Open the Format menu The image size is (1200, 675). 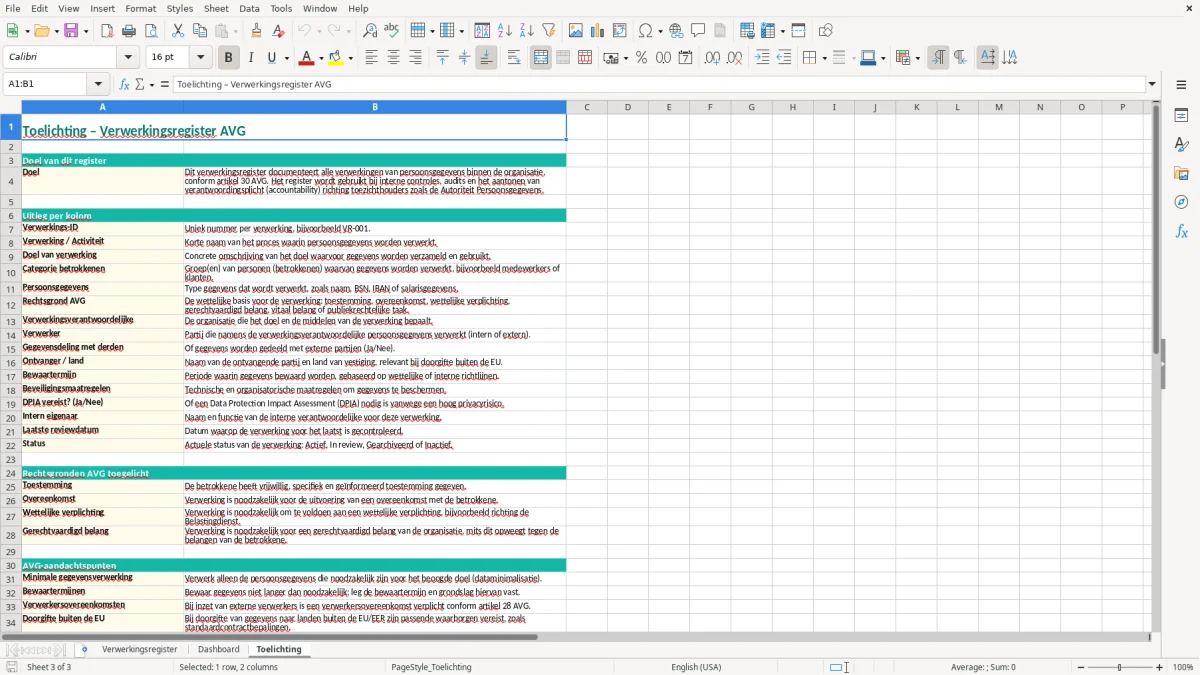point(140,8)
